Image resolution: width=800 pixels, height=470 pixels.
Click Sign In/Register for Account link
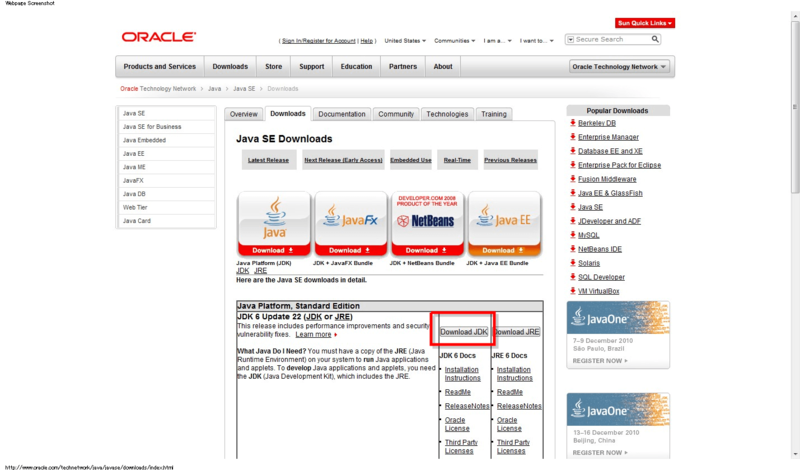click(319, 41)
